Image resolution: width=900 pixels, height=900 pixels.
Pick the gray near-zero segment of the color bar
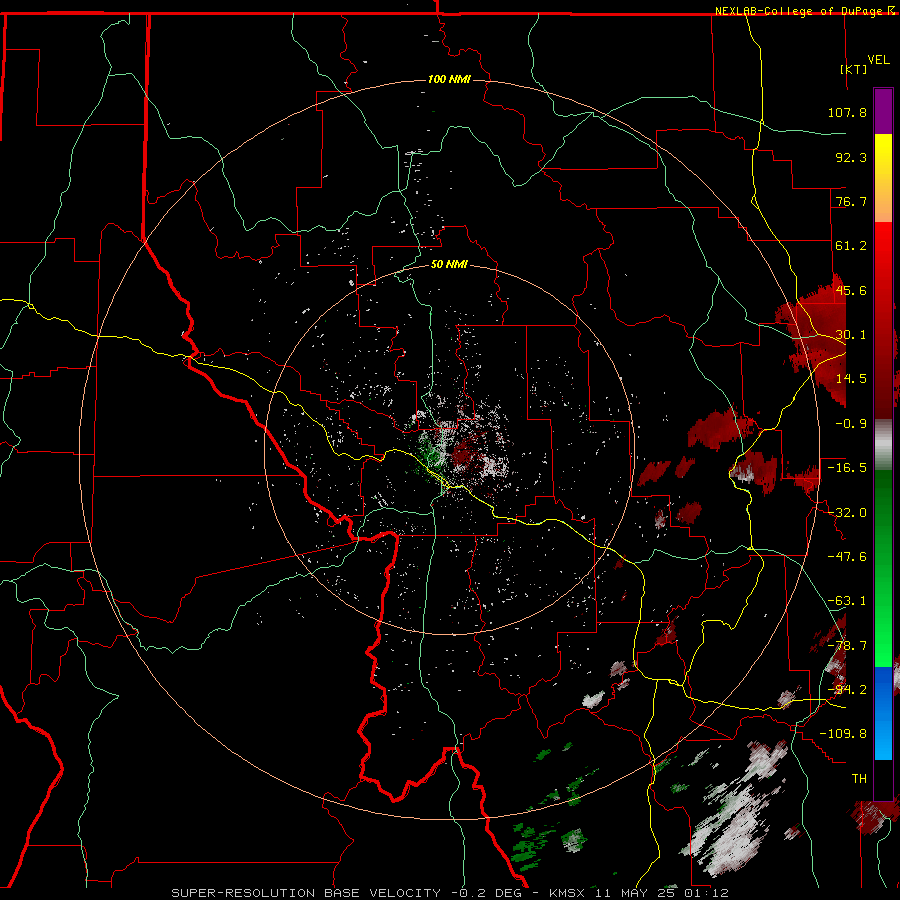(x=883, y=444)
